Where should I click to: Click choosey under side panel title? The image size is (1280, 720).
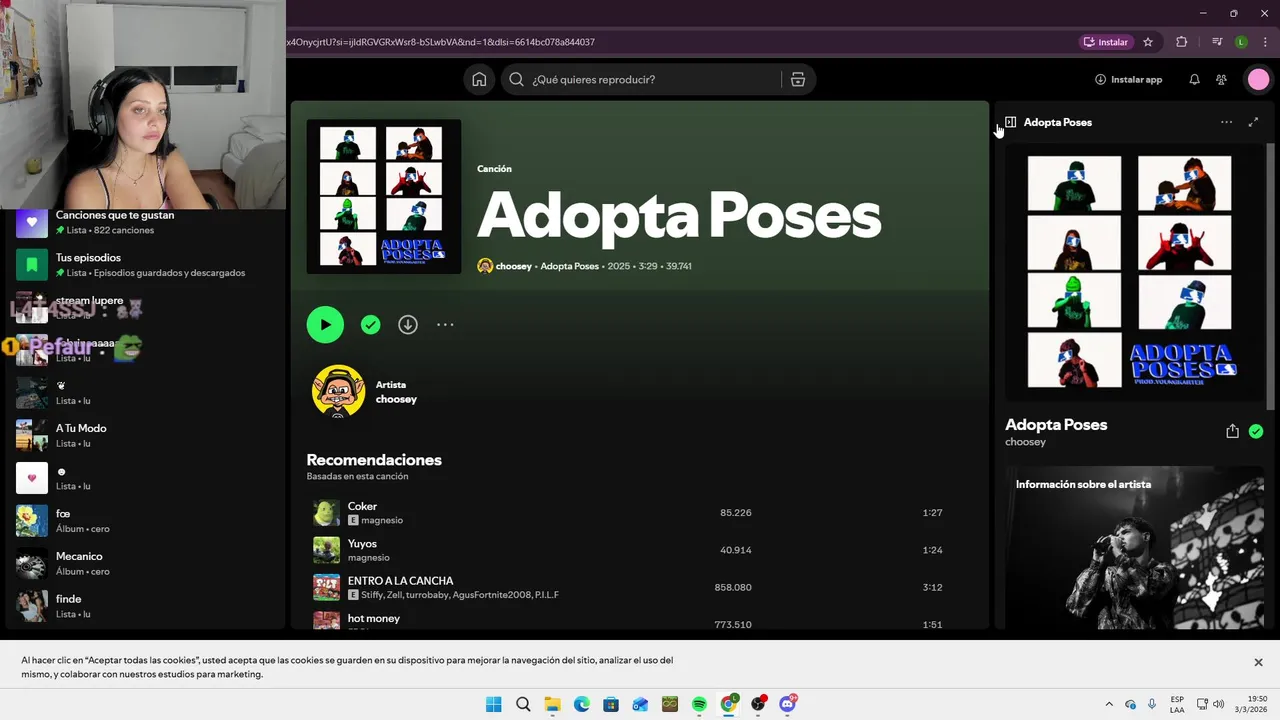(1025, 442)
